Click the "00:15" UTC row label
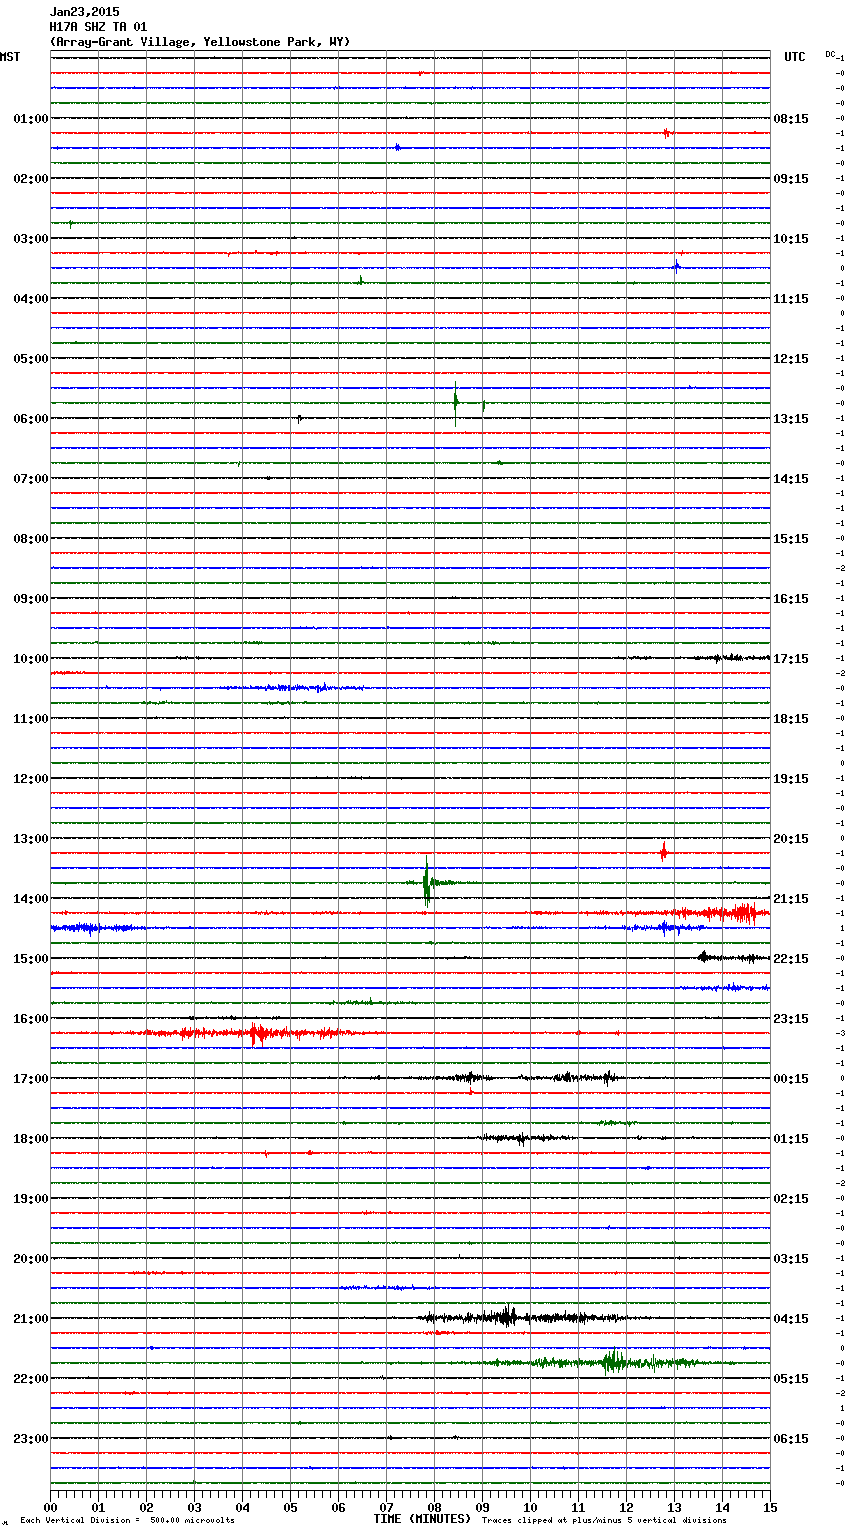This screenshot has width=850, height=1534. [x=791, y=1079]
